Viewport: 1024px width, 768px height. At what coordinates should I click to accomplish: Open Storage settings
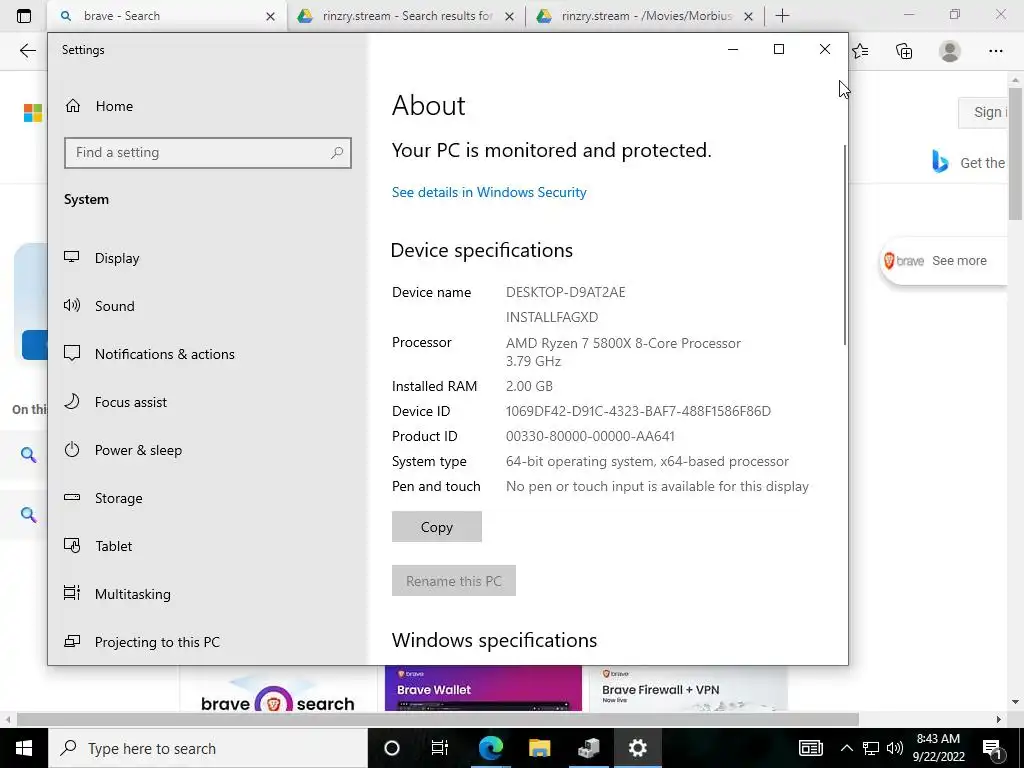[103, 498]
